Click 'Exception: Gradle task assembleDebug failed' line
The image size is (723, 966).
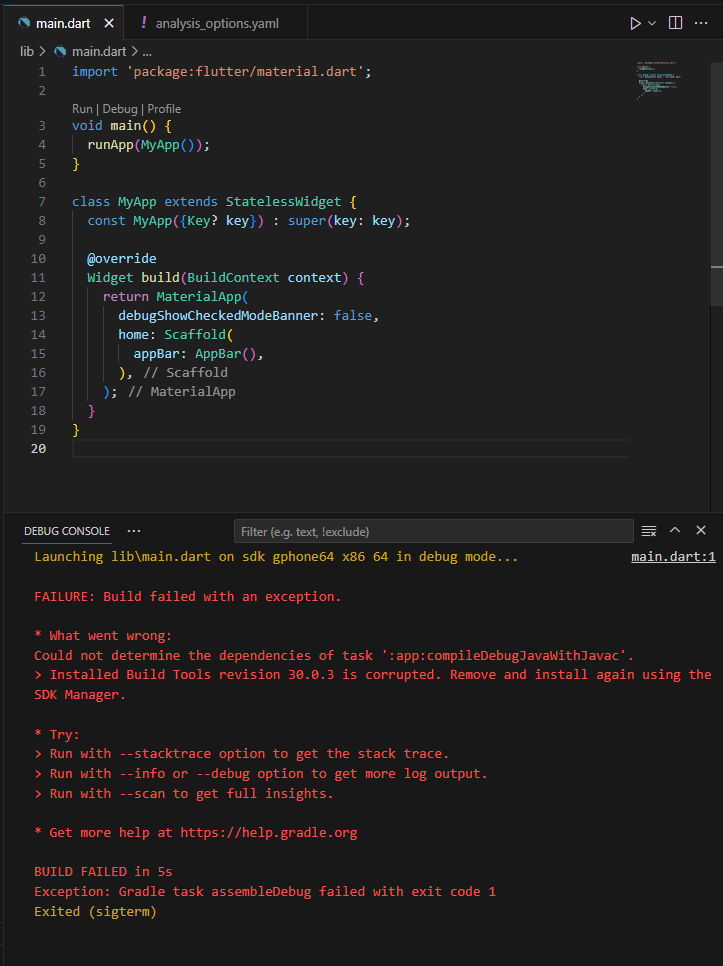click(x=265, y=891)
